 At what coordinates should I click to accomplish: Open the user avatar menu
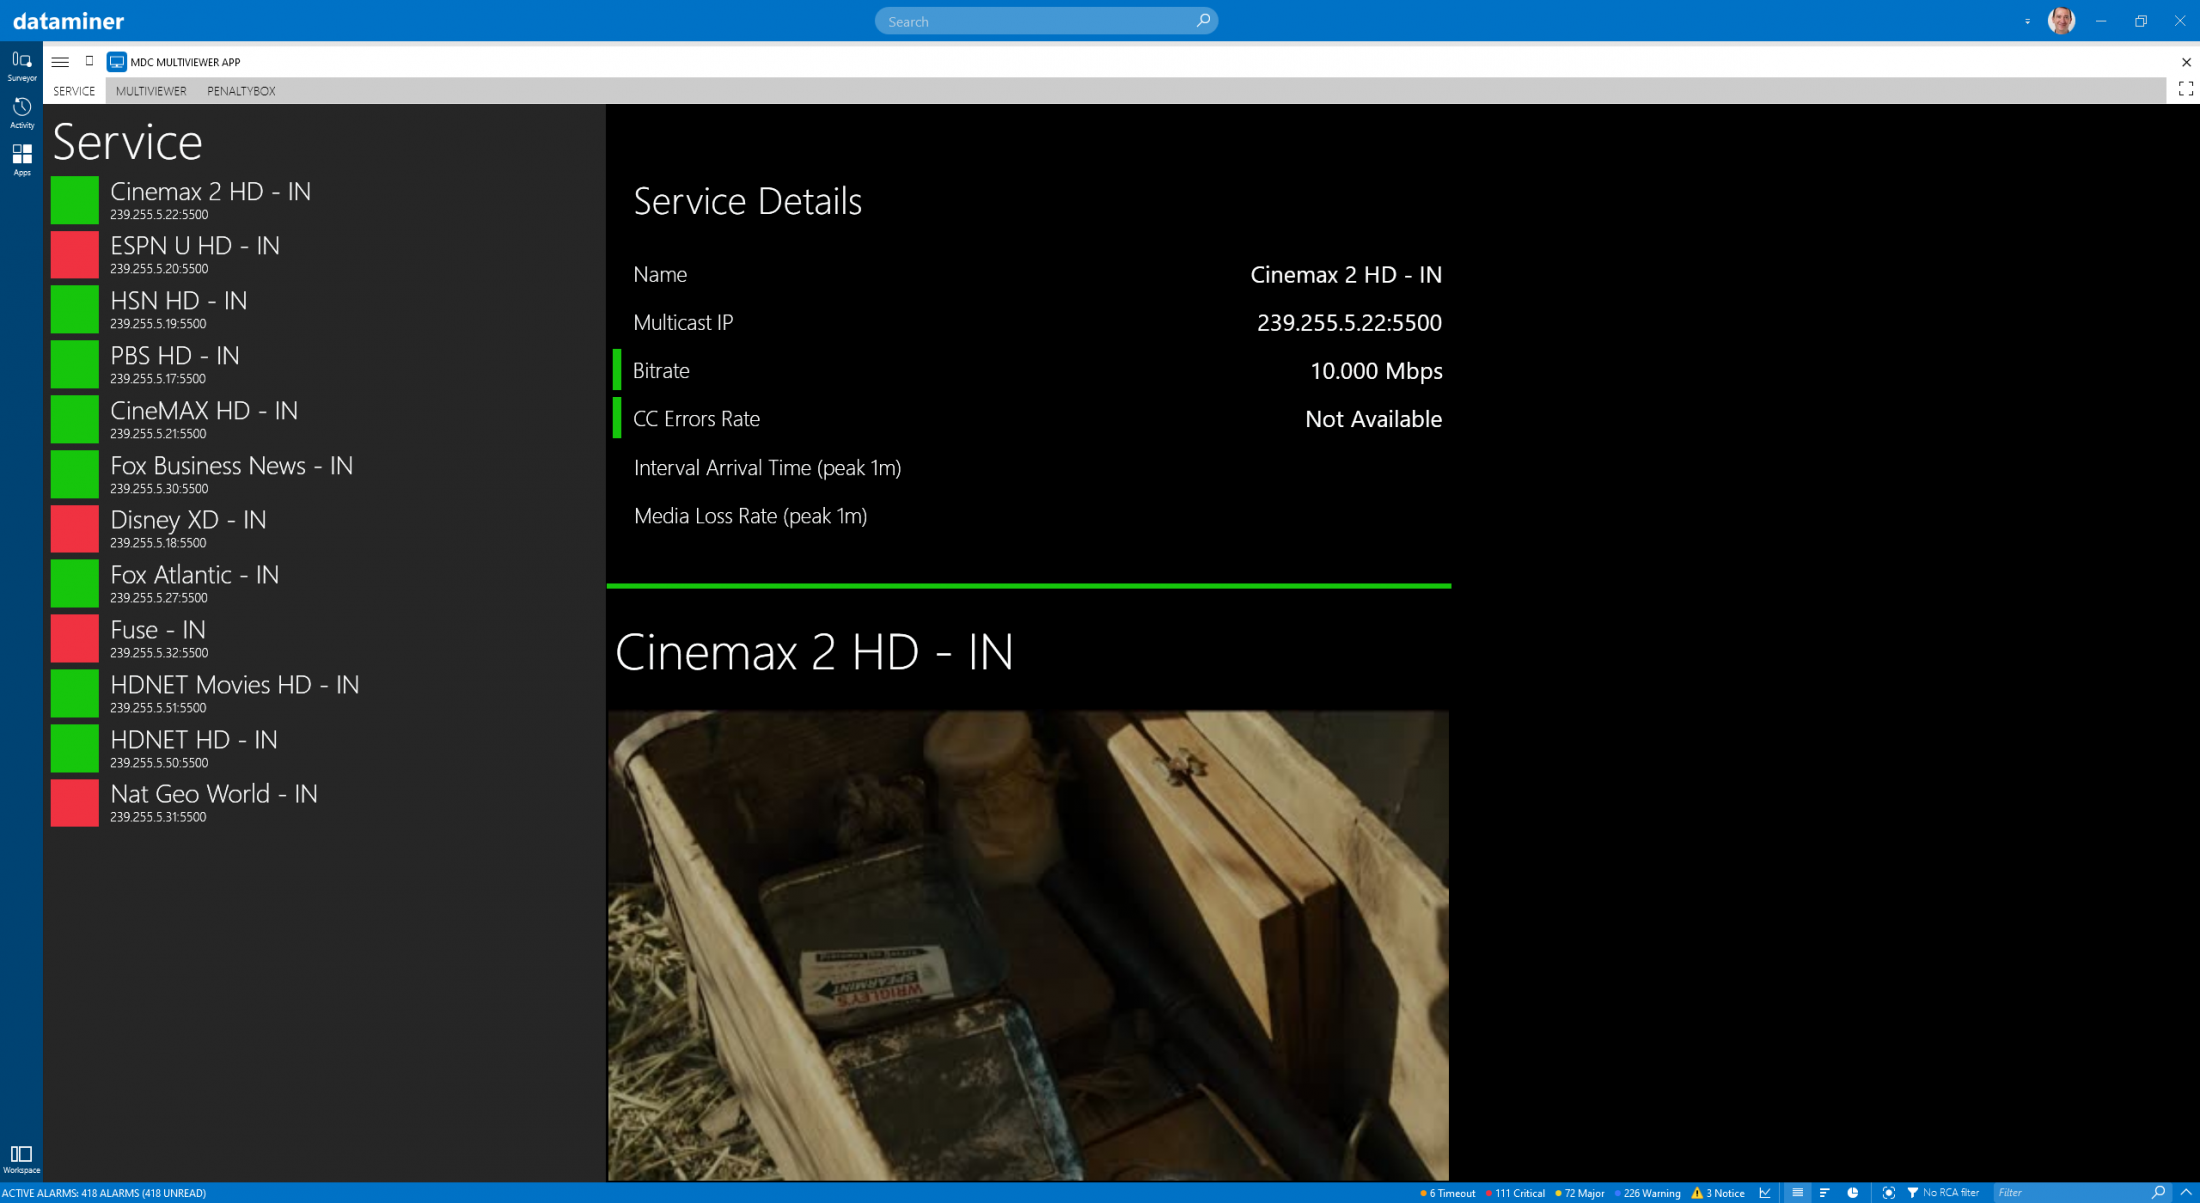coord(2061,20)
